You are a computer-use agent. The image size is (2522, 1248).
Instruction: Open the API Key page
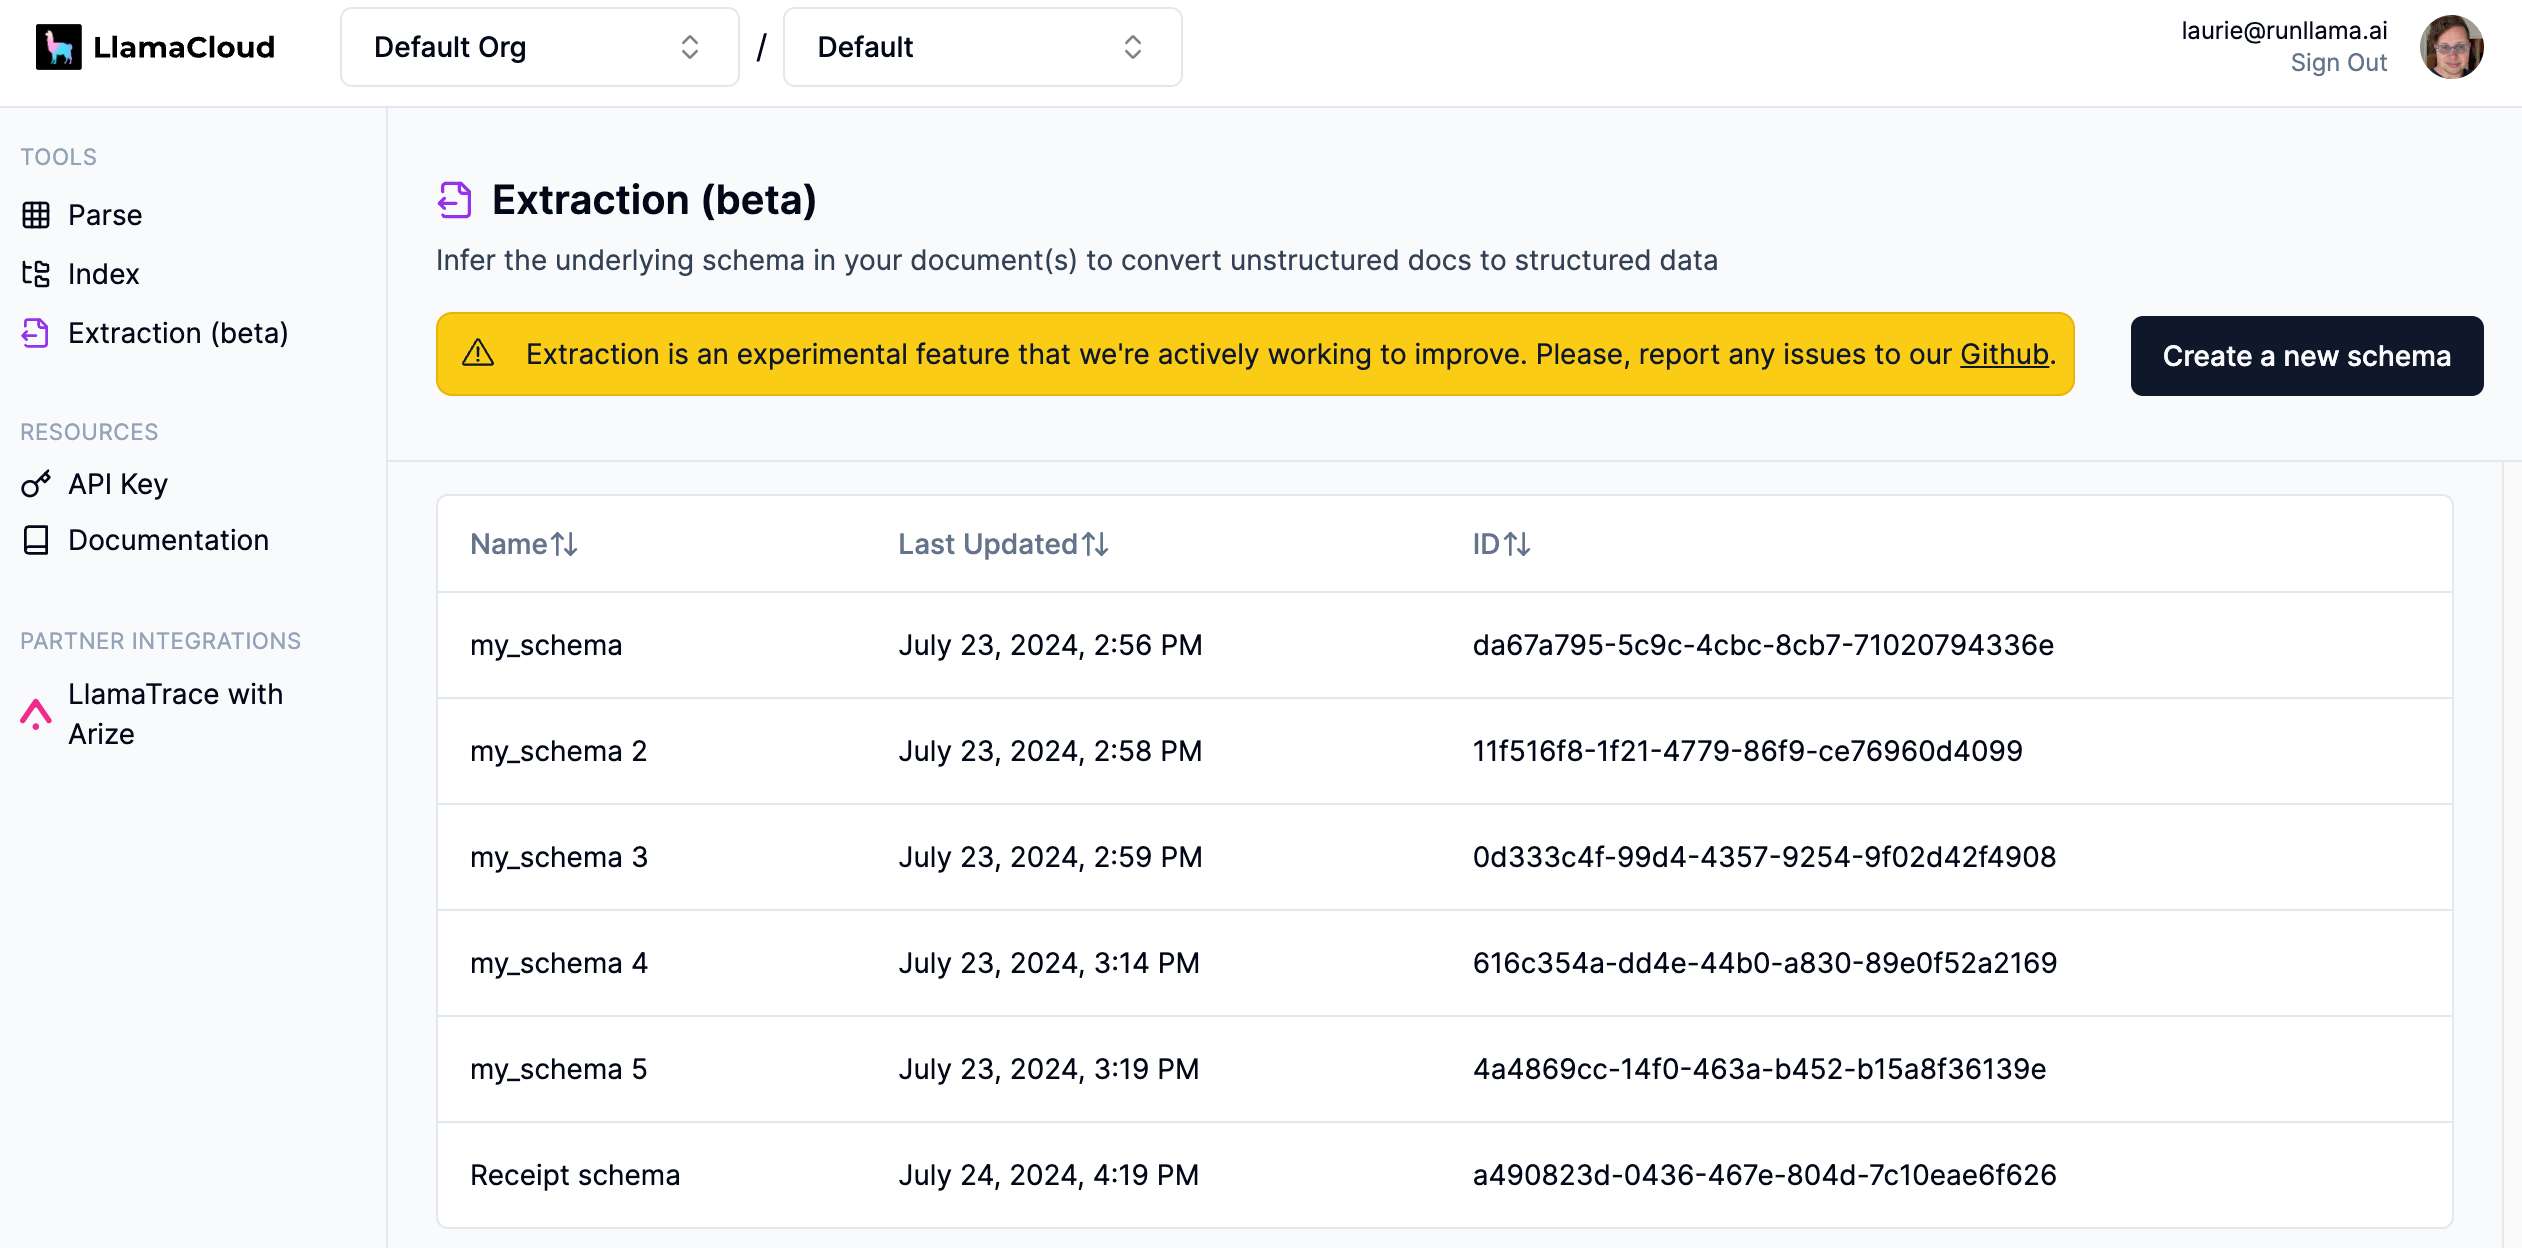[118, 484]
